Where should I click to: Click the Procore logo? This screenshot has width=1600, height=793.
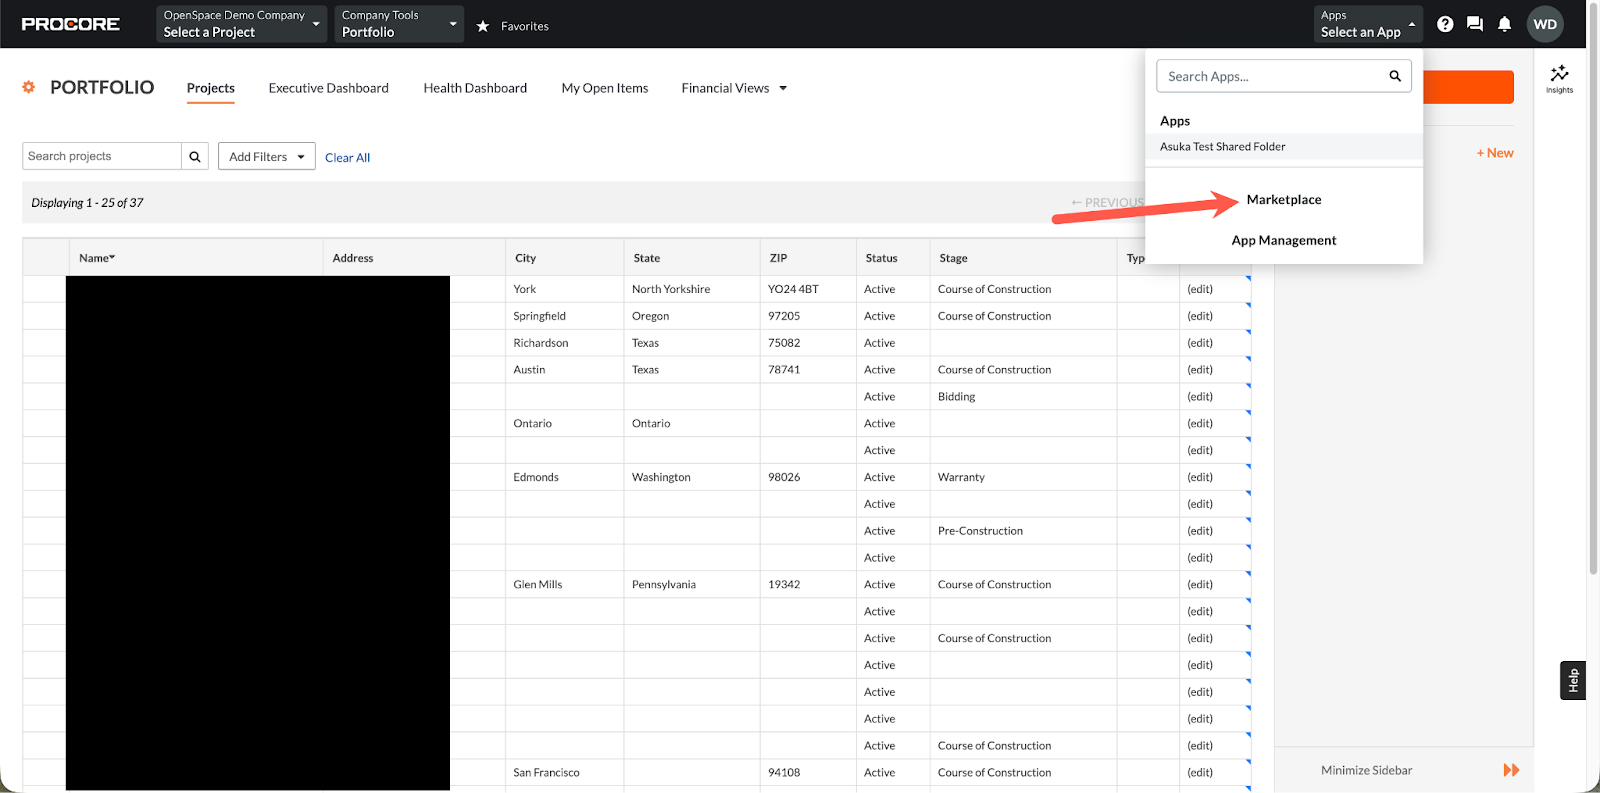(x=70, y=24)
